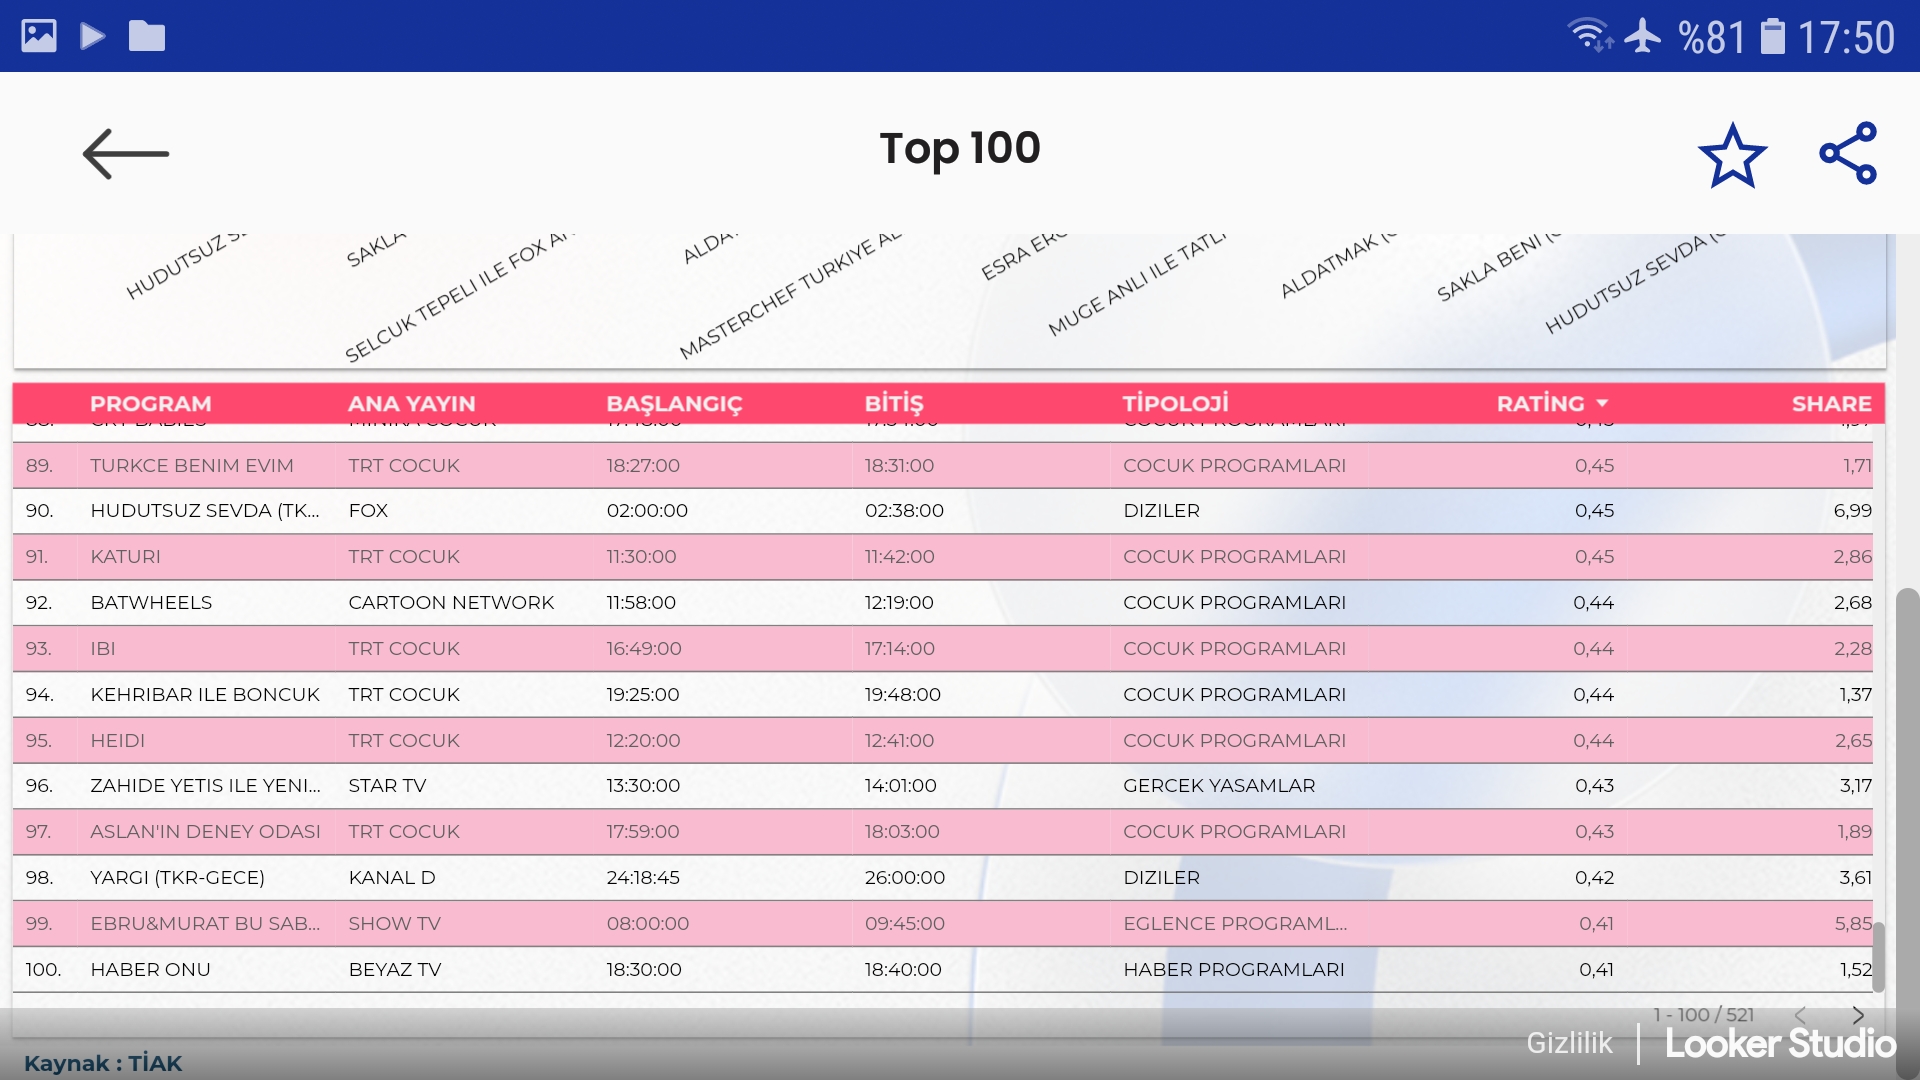Tap the airplane mode icon
The image size is (1920, 1080).
pos(1642,36)
